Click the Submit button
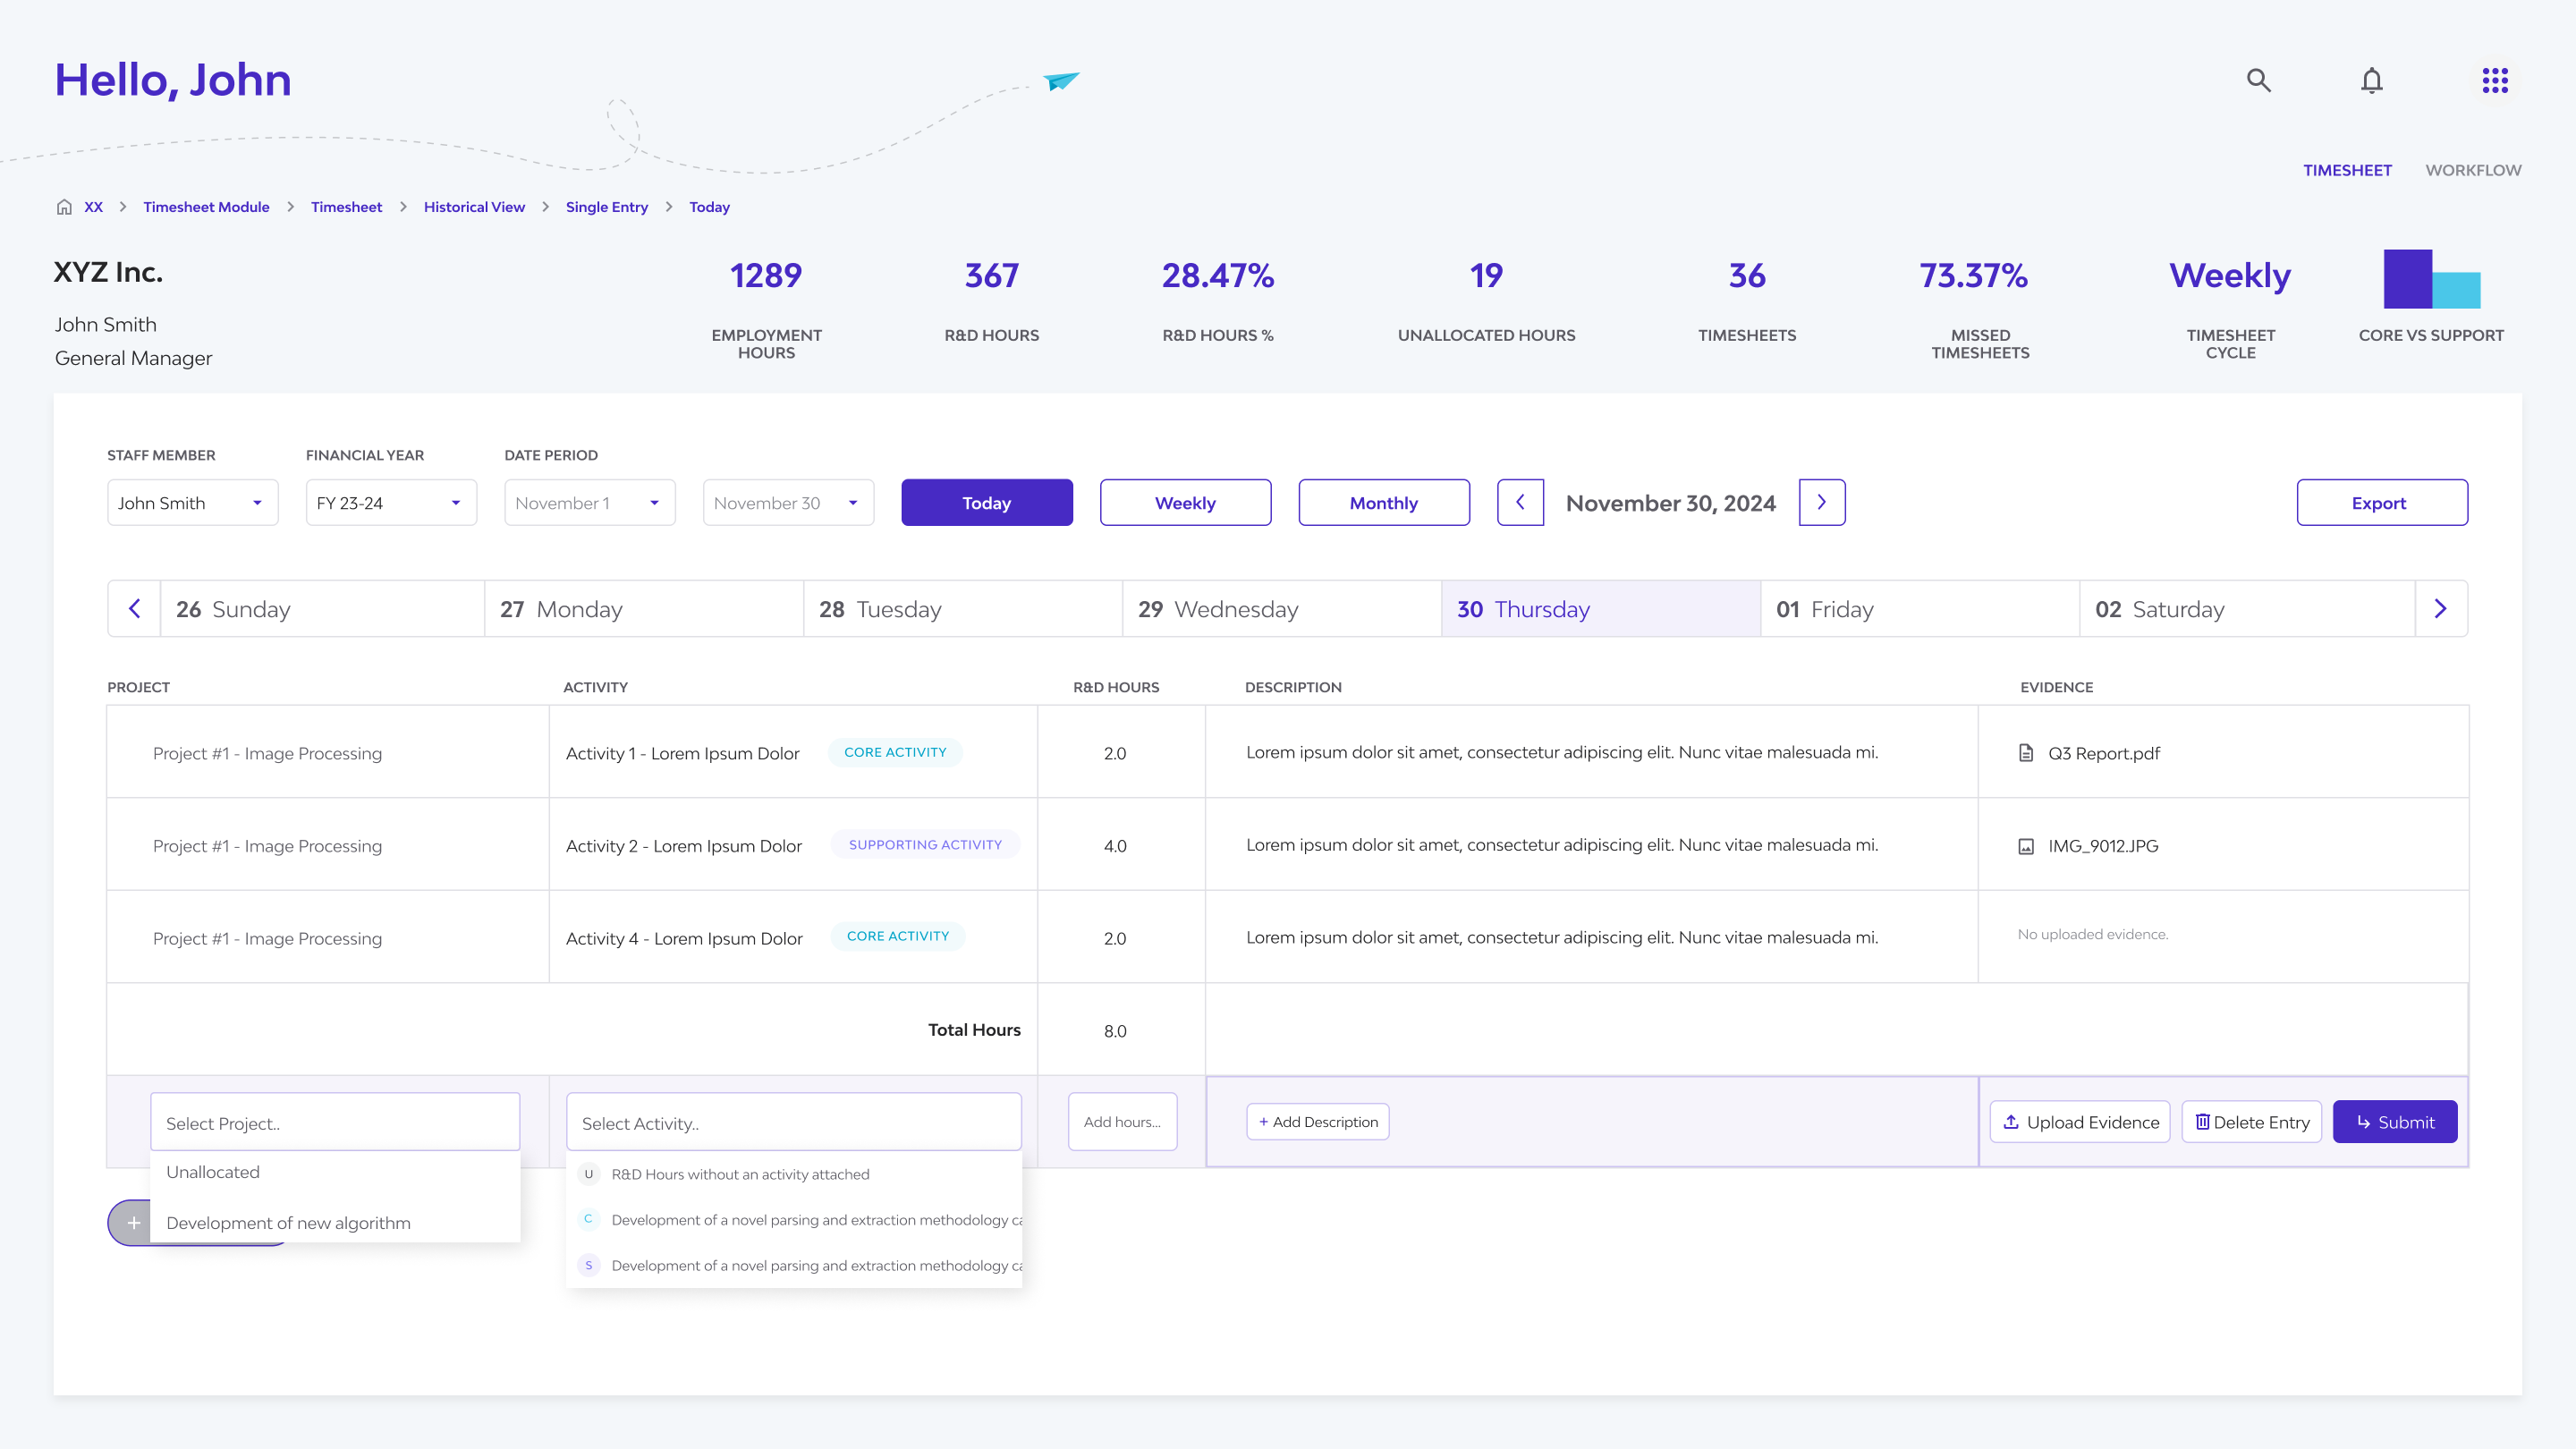 click(2395, 1121)
